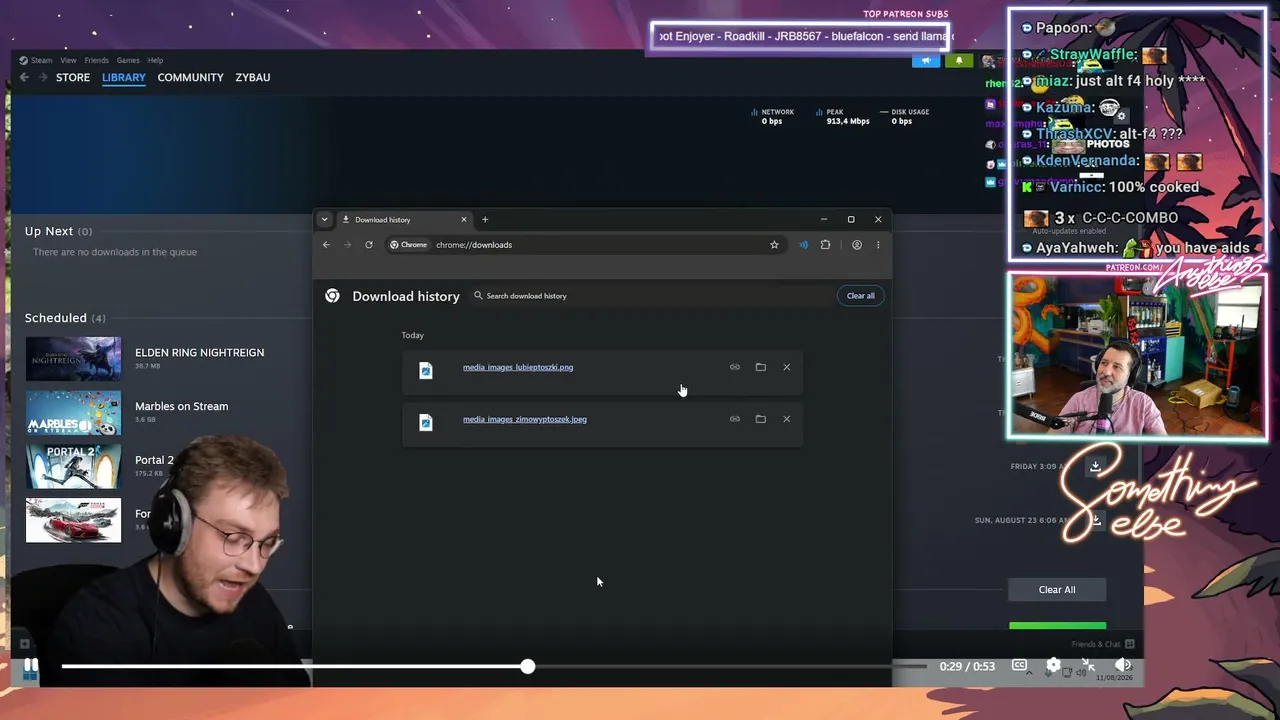The height and width of the screenshot is (720, 1280).
Task: Navigate forward in the Steam window
Action: (x=43, y=77)
